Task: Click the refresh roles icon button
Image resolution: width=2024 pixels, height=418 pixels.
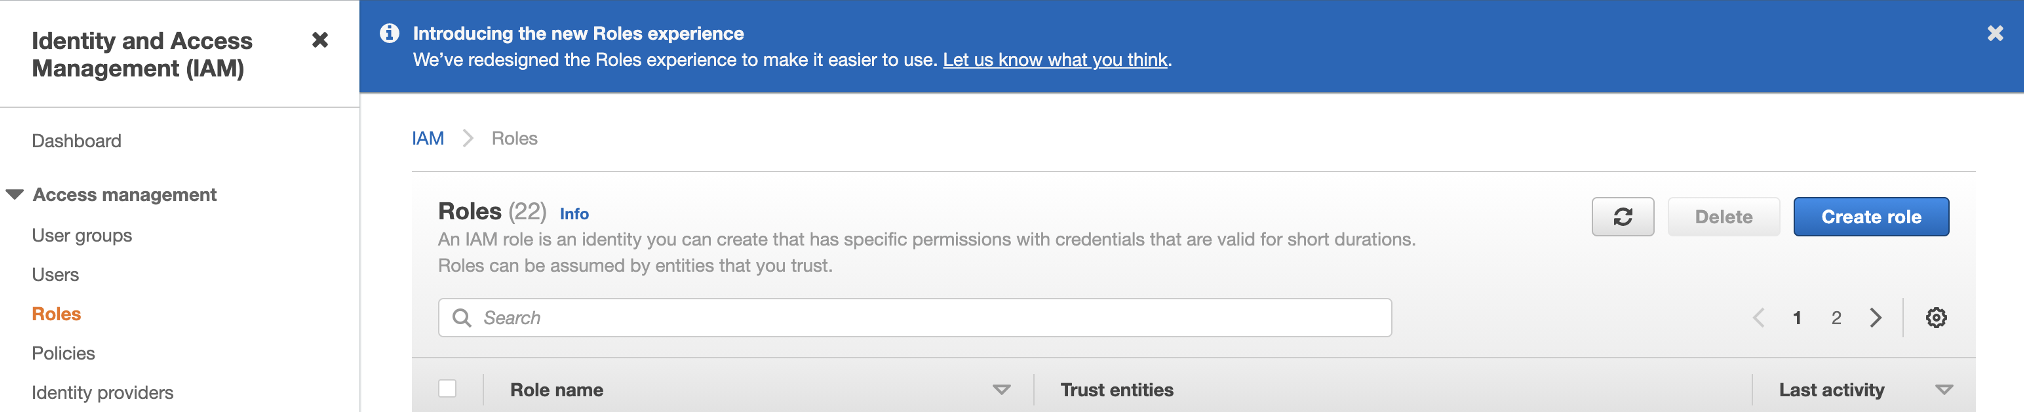Action: pos(1622,217)
